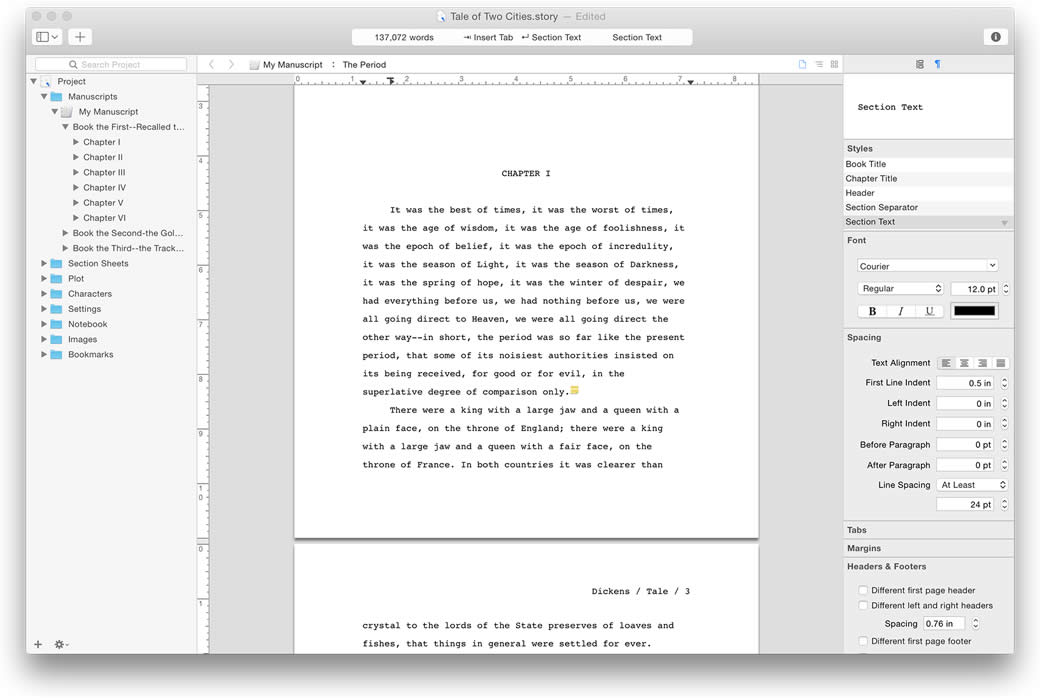Switch to page document view icon

(803, 64)
